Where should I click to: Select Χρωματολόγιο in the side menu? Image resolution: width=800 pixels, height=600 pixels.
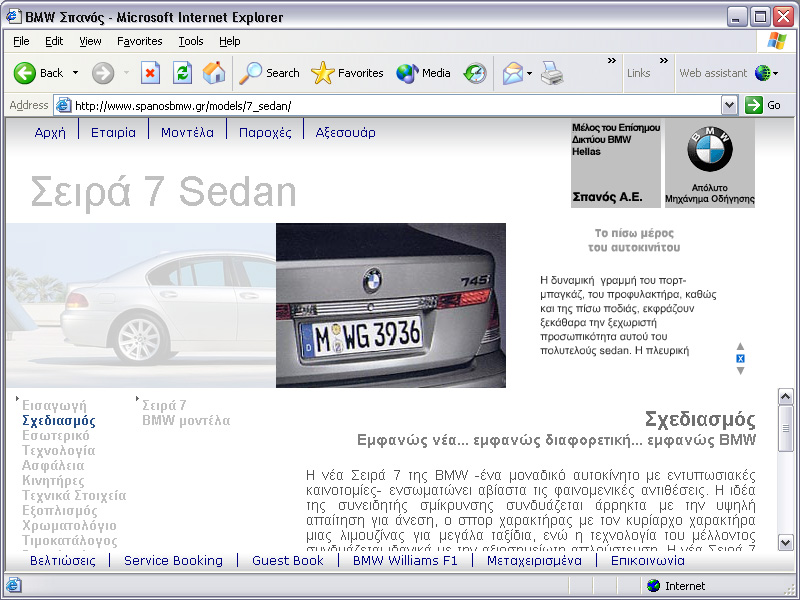(69, 526)
